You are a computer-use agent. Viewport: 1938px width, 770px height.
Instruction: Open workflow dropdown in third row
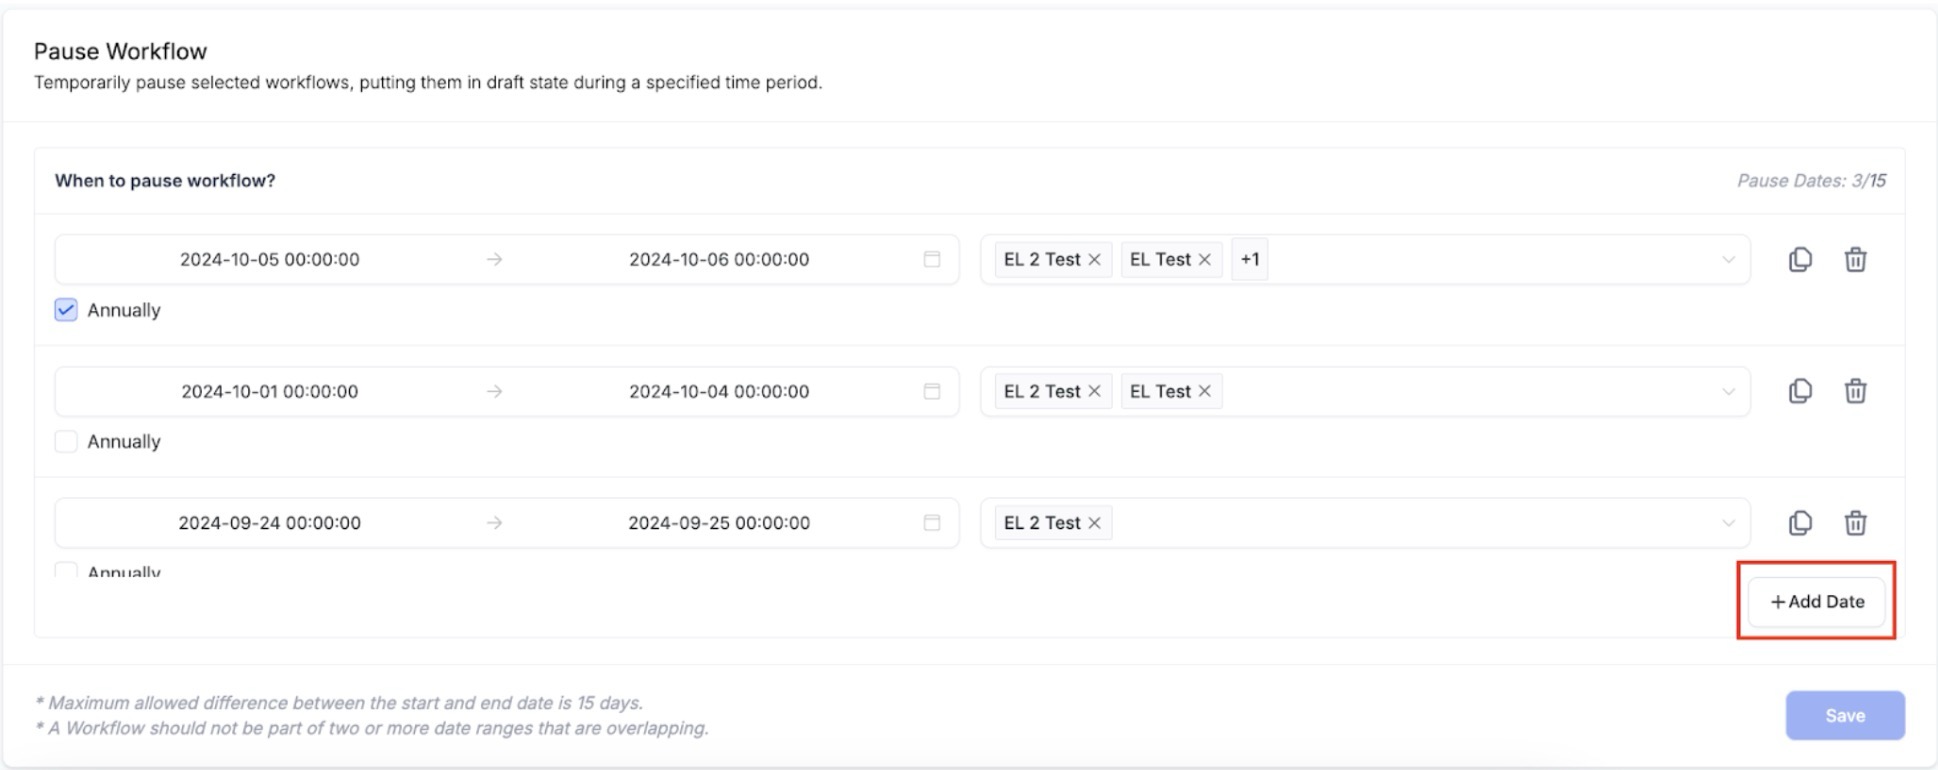pyautogui.click(x=1728, y=523)
